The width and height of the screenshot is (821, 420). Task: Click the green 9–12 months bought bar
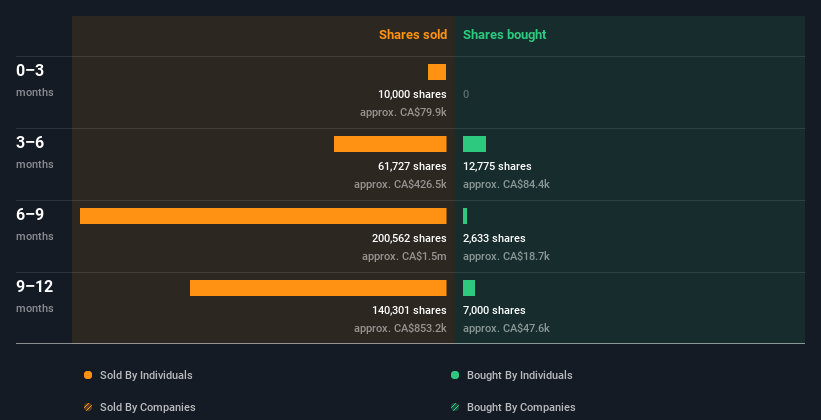pyautogui.click(x=469, y=288)
